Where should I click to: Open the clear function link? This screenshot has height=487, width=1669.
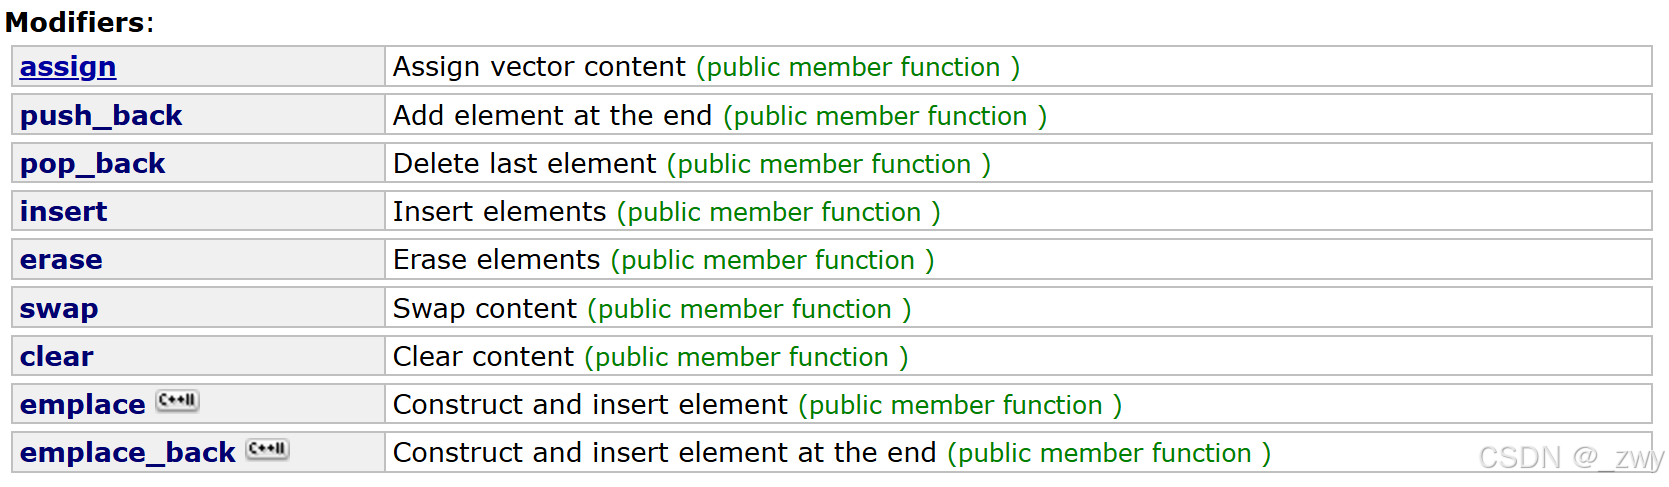[56, 357]
